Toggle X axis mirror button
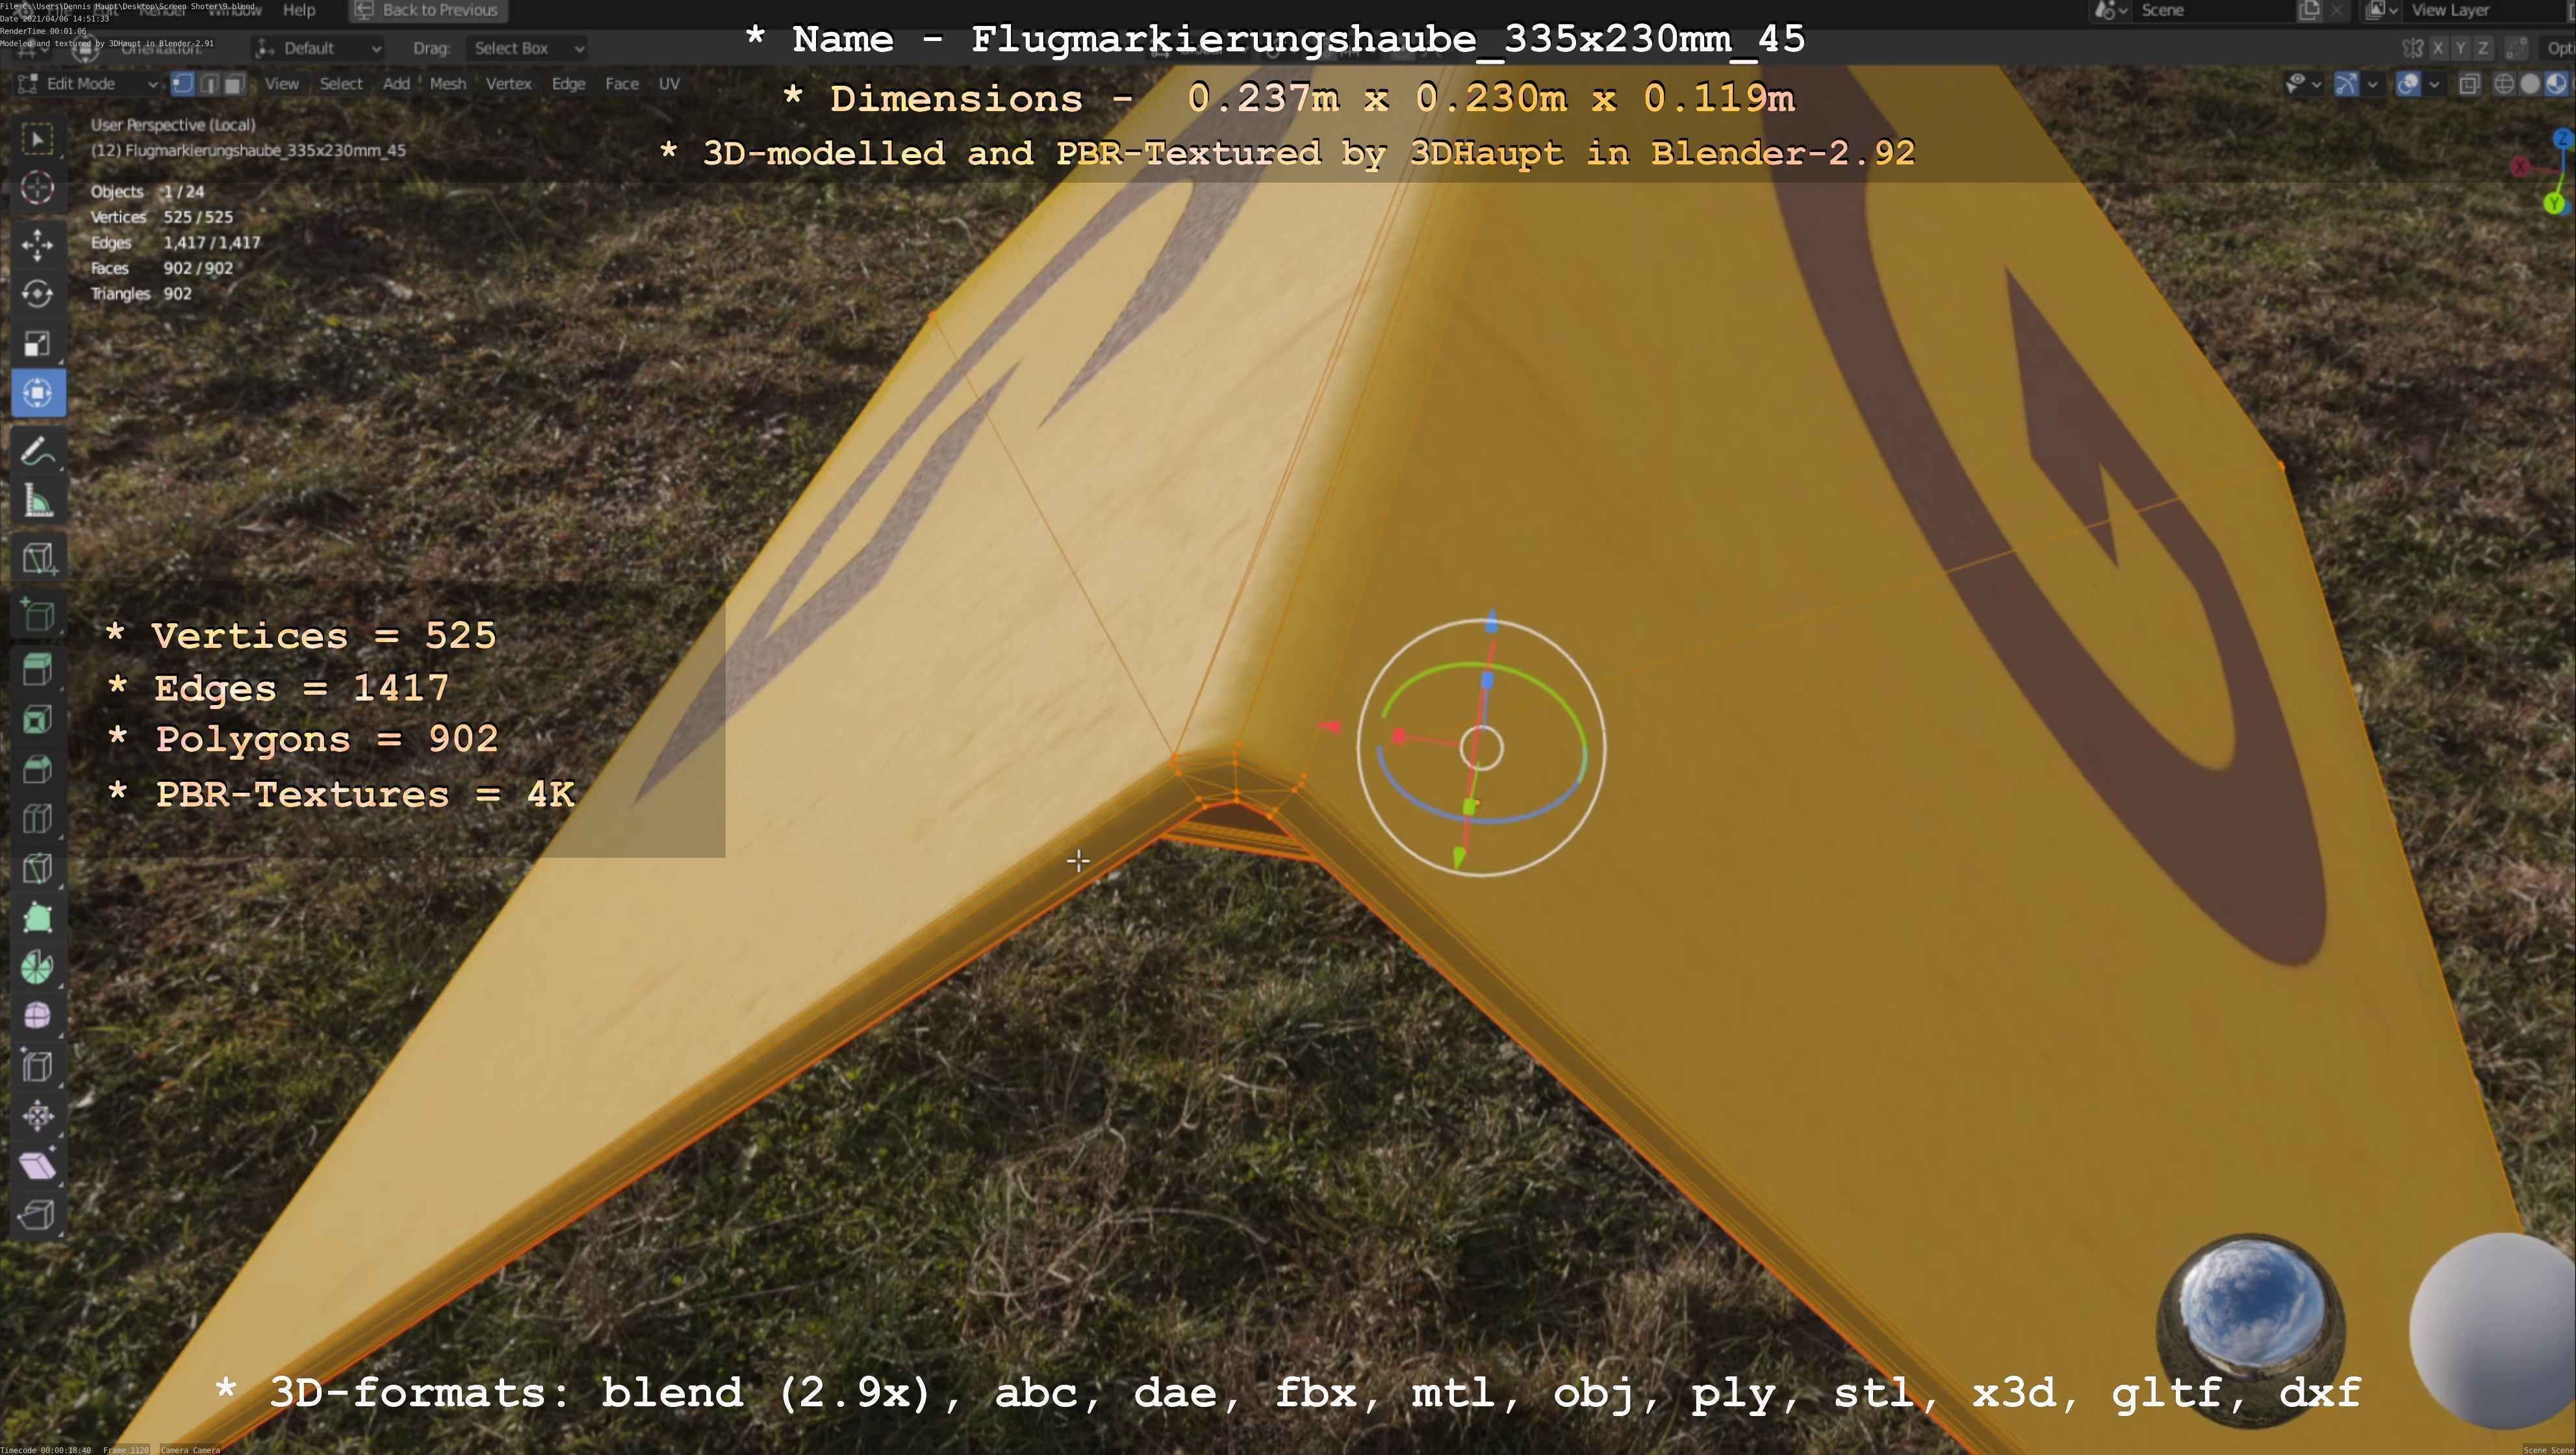Screen dimensions: 2576x1455 (2438, 48)
